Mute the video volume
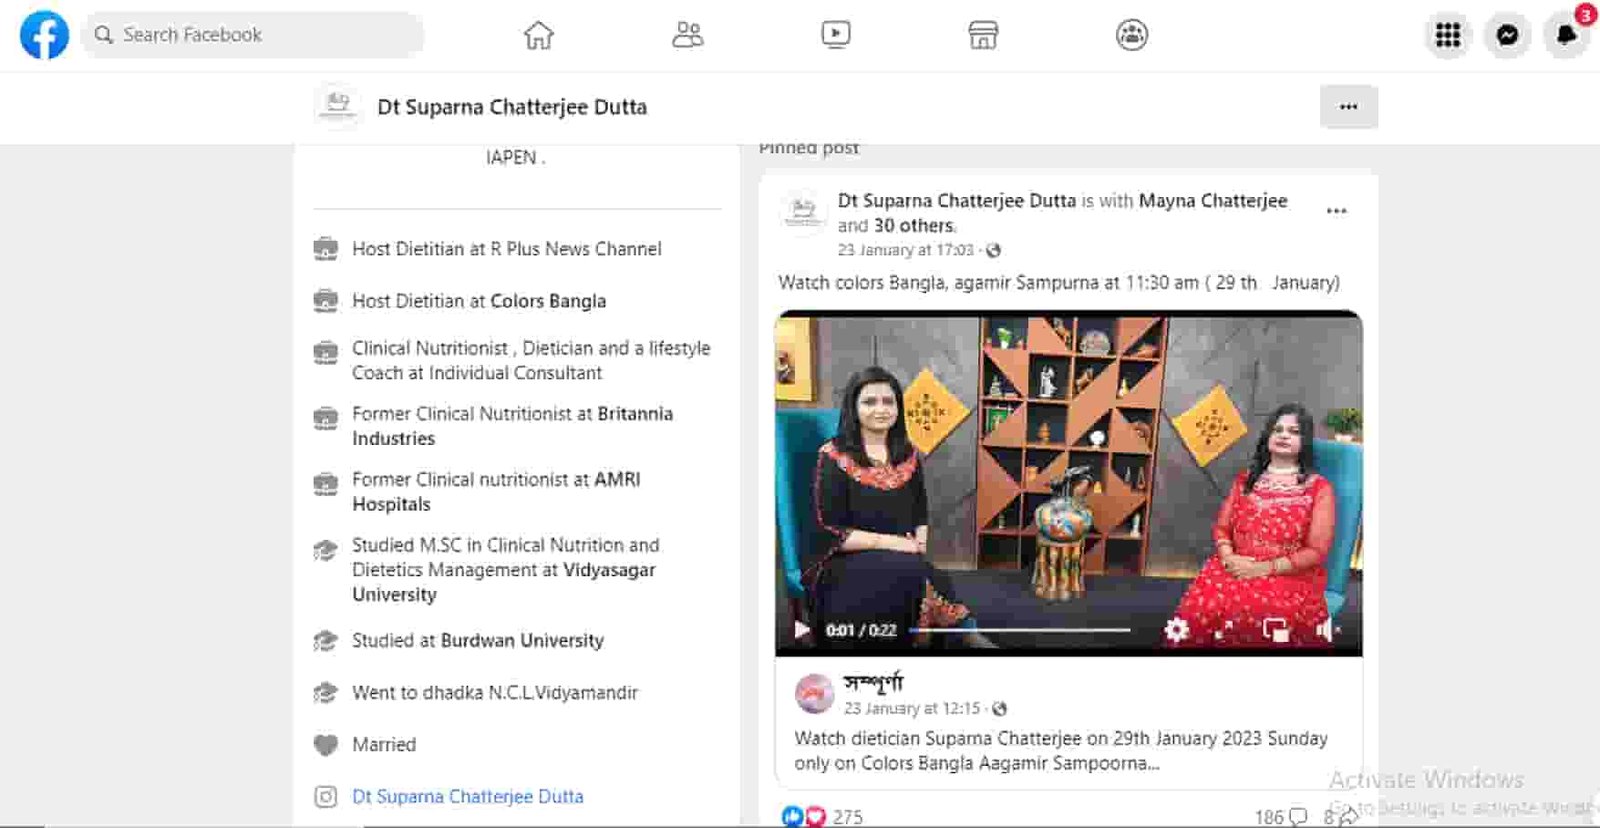 click(x=1326, y=630)
